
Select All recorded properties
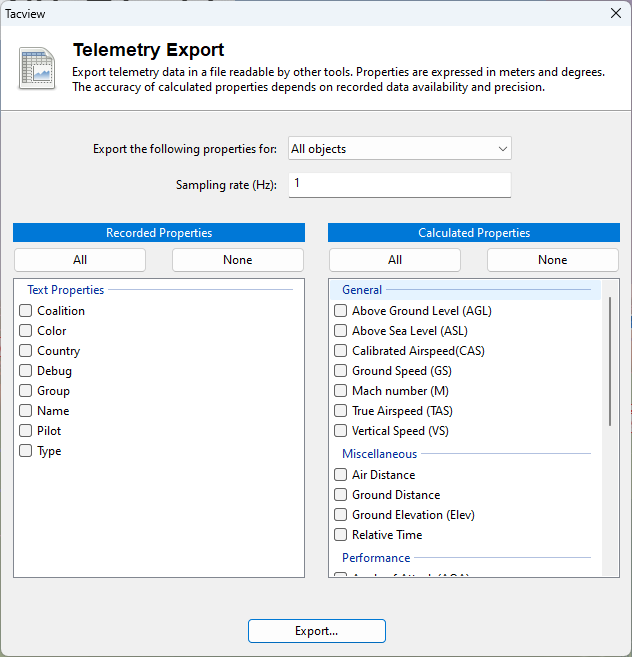80,260
